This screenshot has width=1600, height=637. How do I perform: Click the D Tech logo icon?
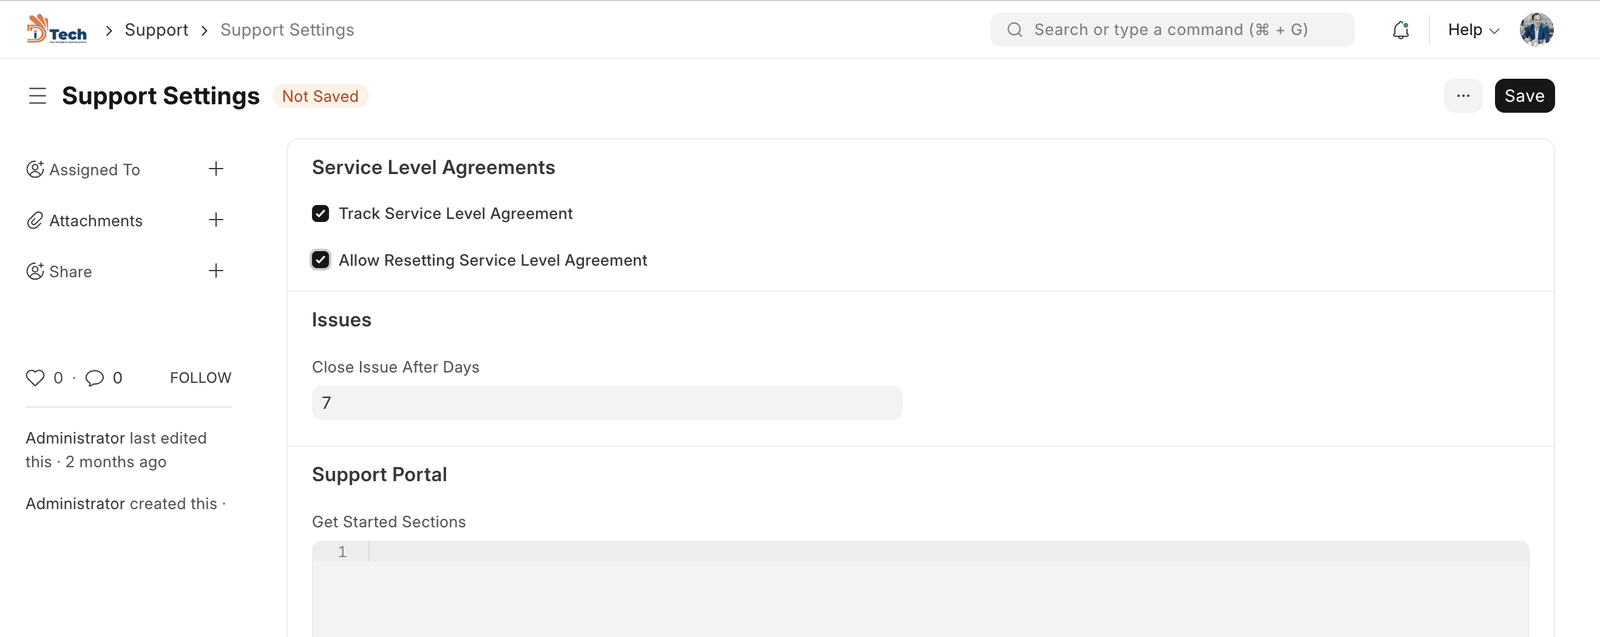pos(56,30)
